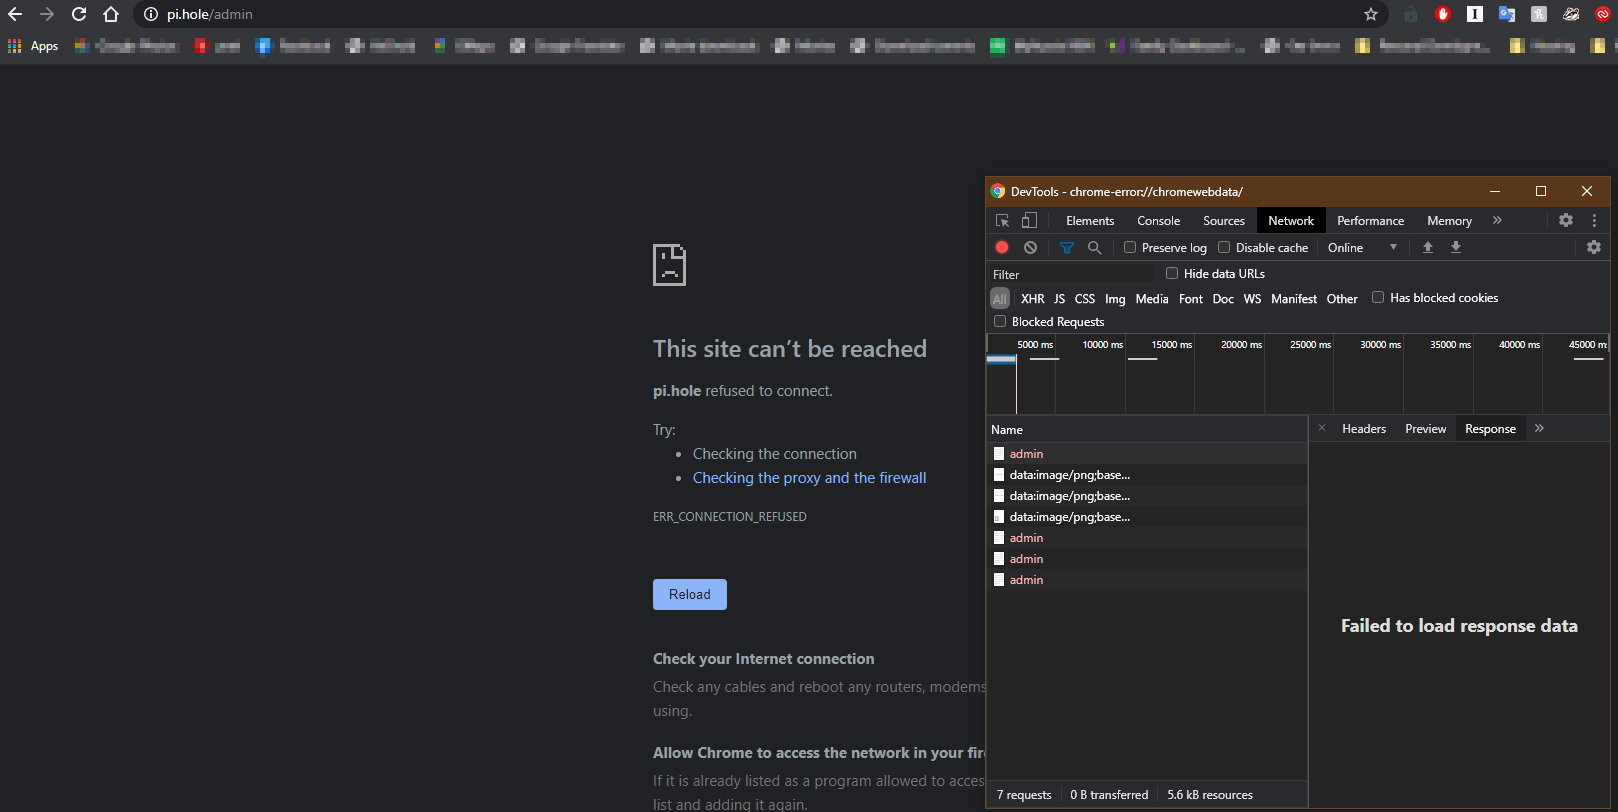
Task: Toggle the network filter funnel icon
Action: [x=1067, y=247]
